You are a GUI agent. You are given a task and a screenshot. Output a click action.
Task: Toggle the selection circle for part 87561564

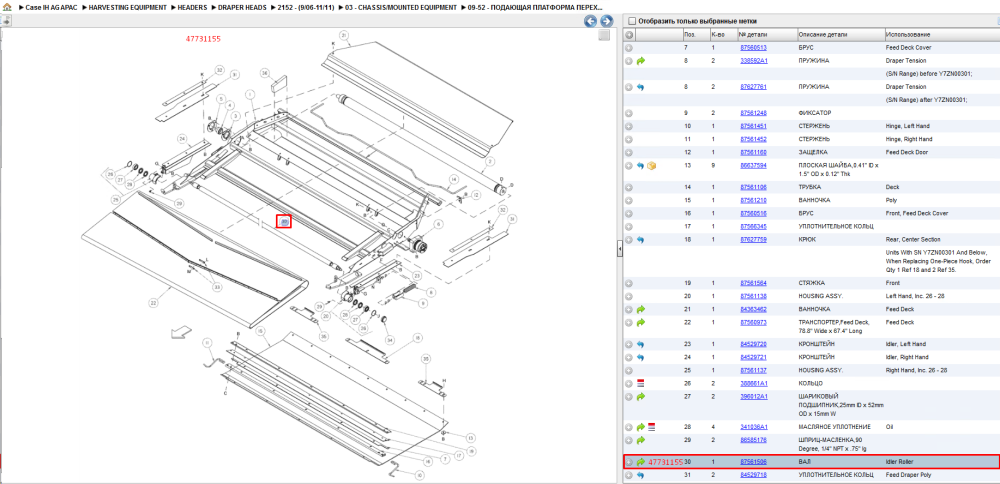tap(629, 283)
